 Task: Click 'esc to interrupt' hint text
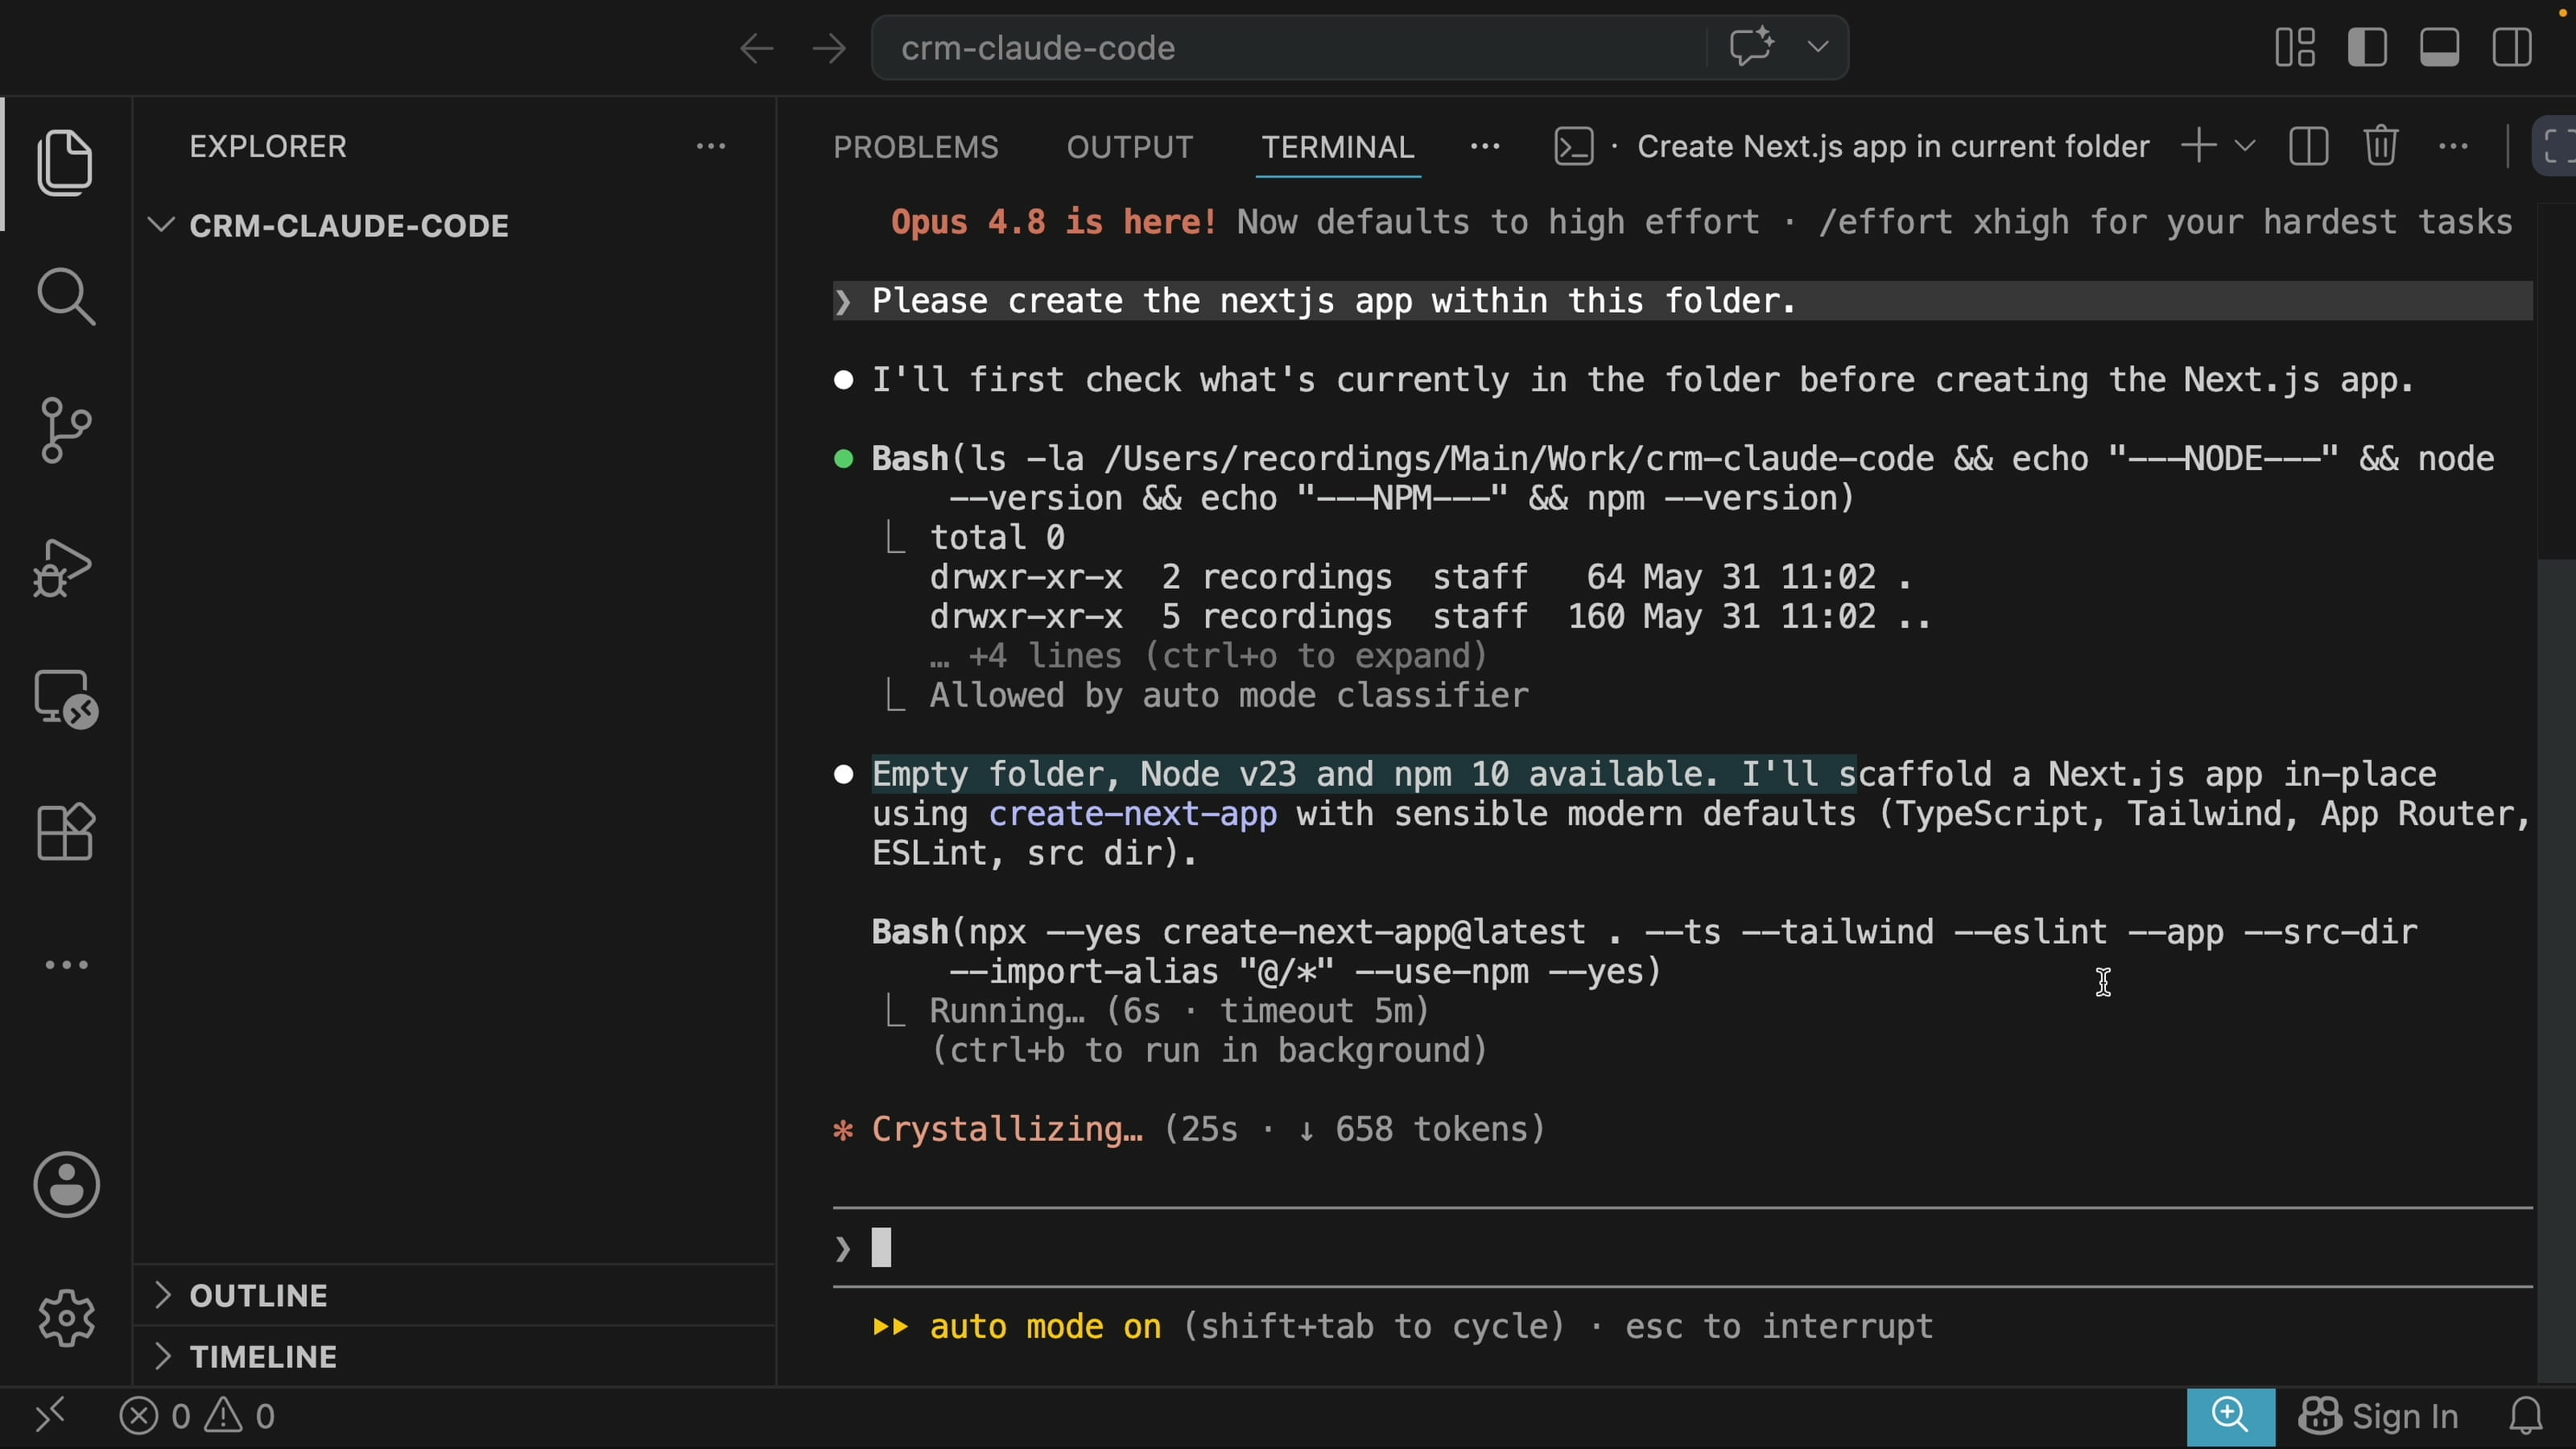pos(1778,1326)
